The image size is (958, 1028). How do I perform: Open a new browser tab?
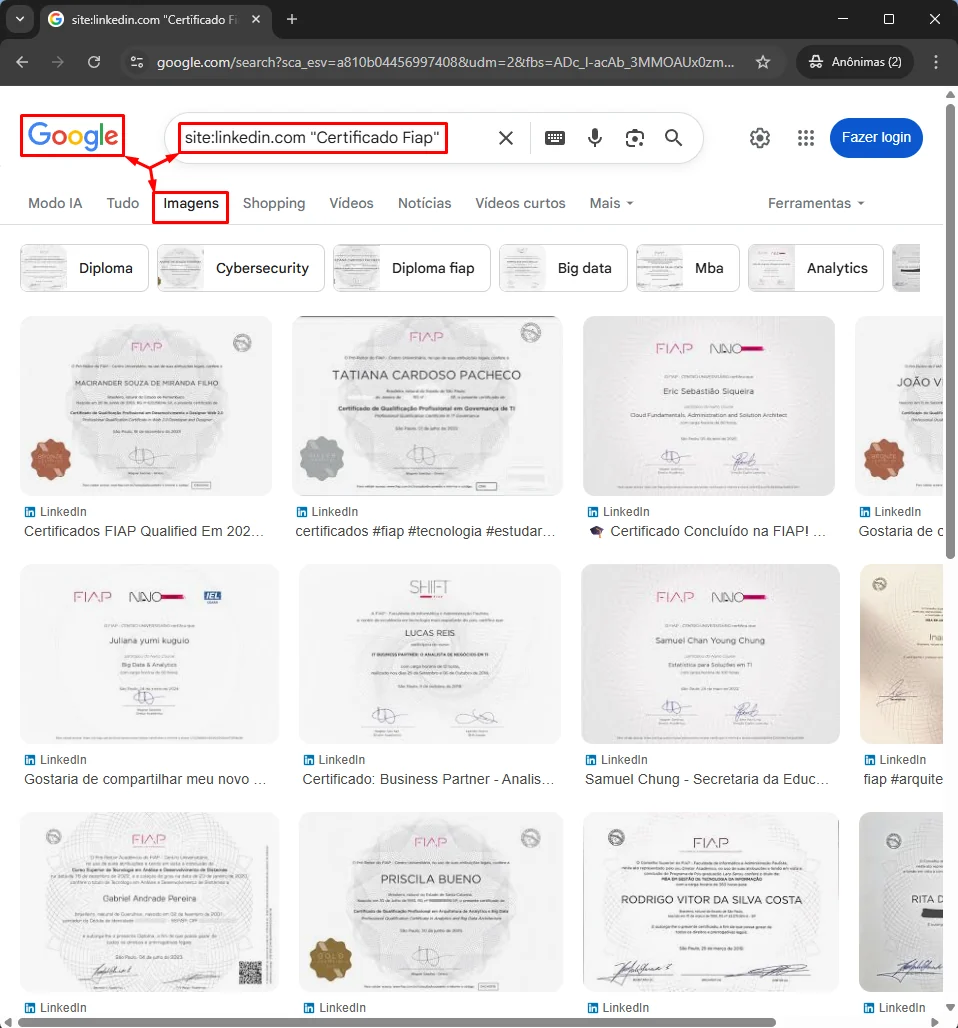[292, 20]
